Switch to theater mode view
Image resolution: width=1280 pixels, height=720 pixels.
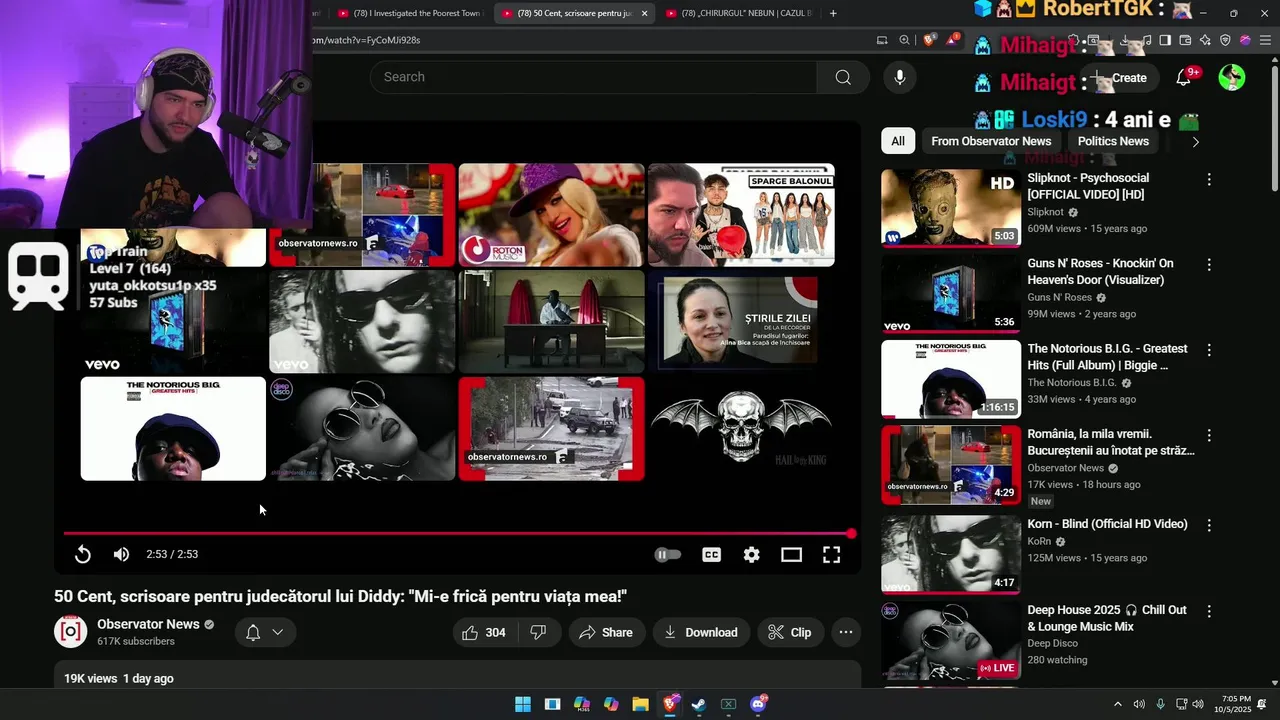tap(791, 554)
